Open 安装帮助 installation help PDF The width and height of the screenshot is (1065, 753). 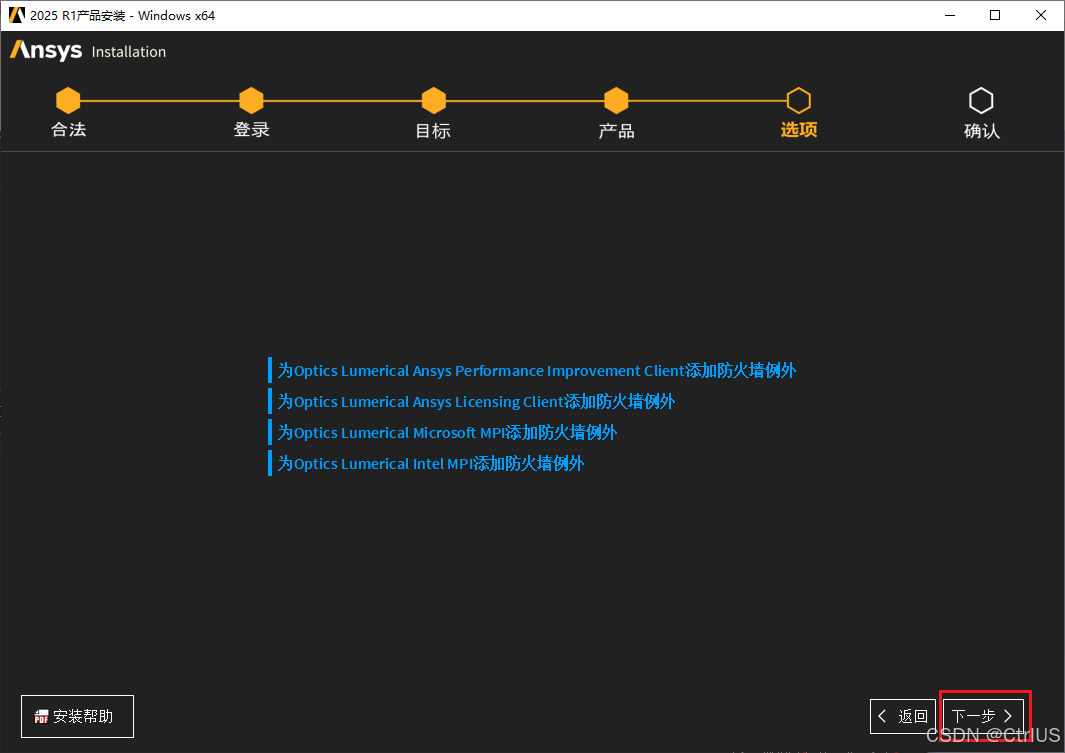(x=77, y=716)
